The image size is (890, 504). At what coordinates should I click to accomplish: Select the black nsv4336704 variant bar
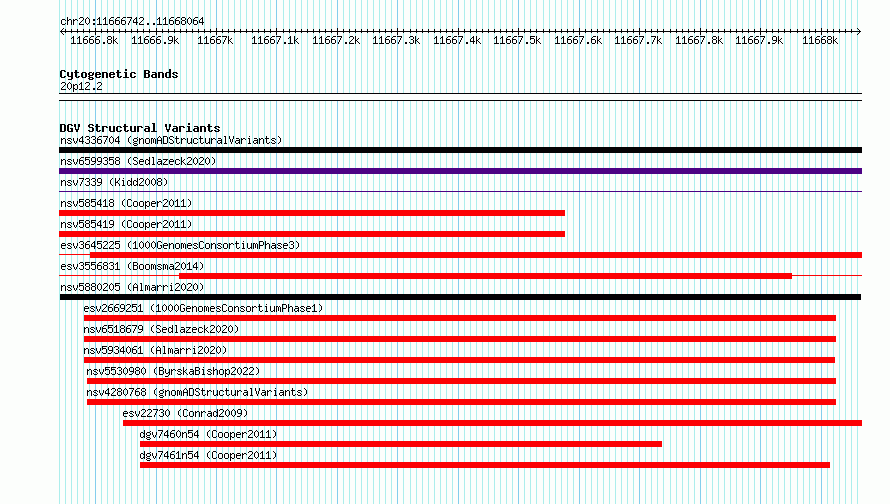pos(460,150)
